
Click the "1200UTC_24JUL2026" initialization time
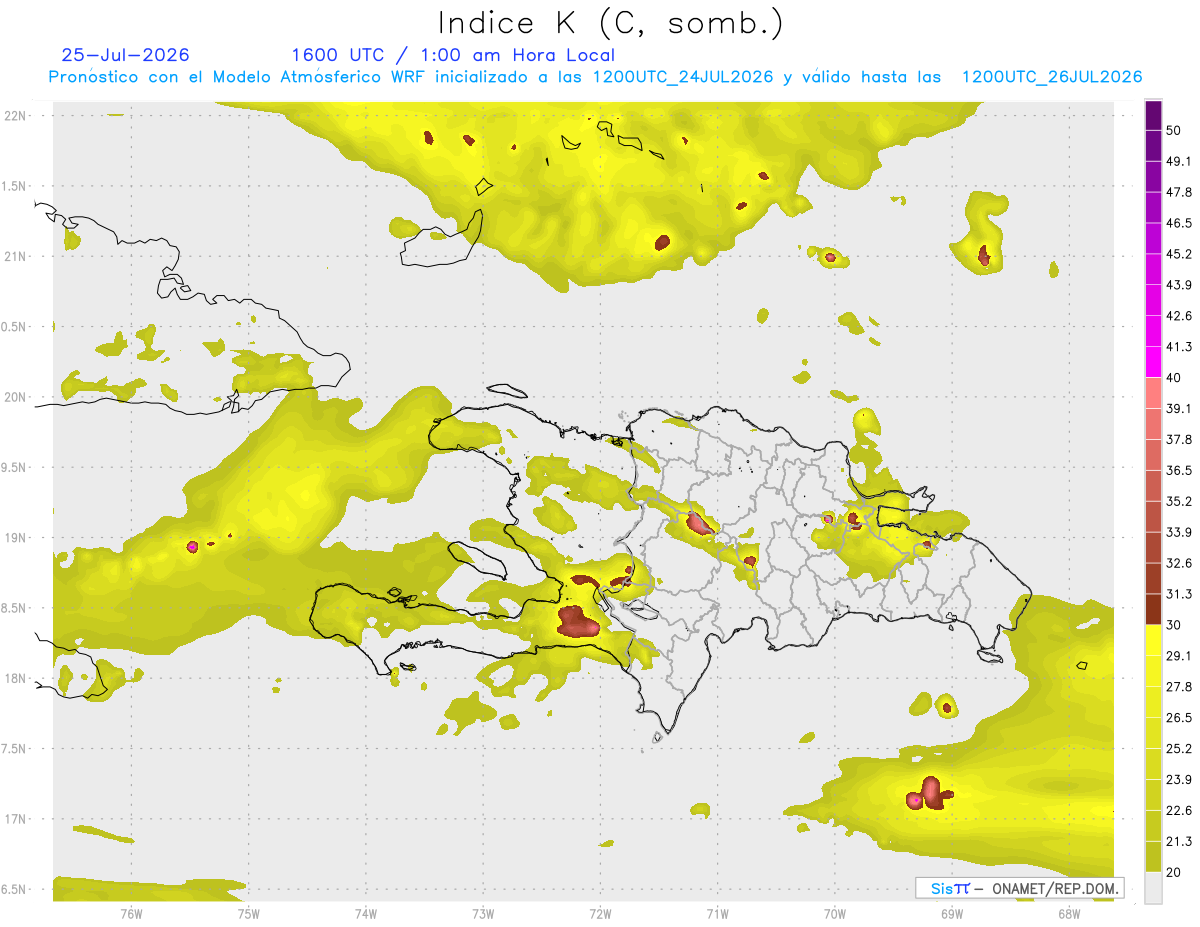click(x=683, y=77)
